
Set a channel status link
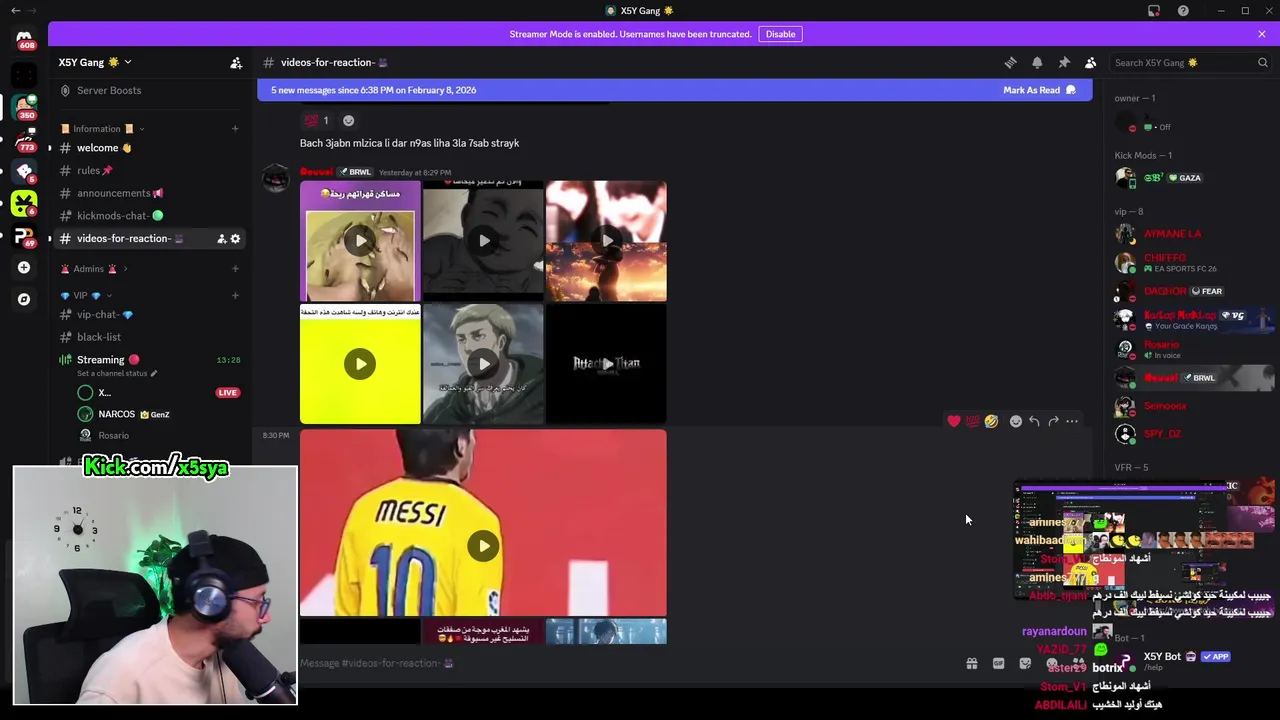[116, 374]
